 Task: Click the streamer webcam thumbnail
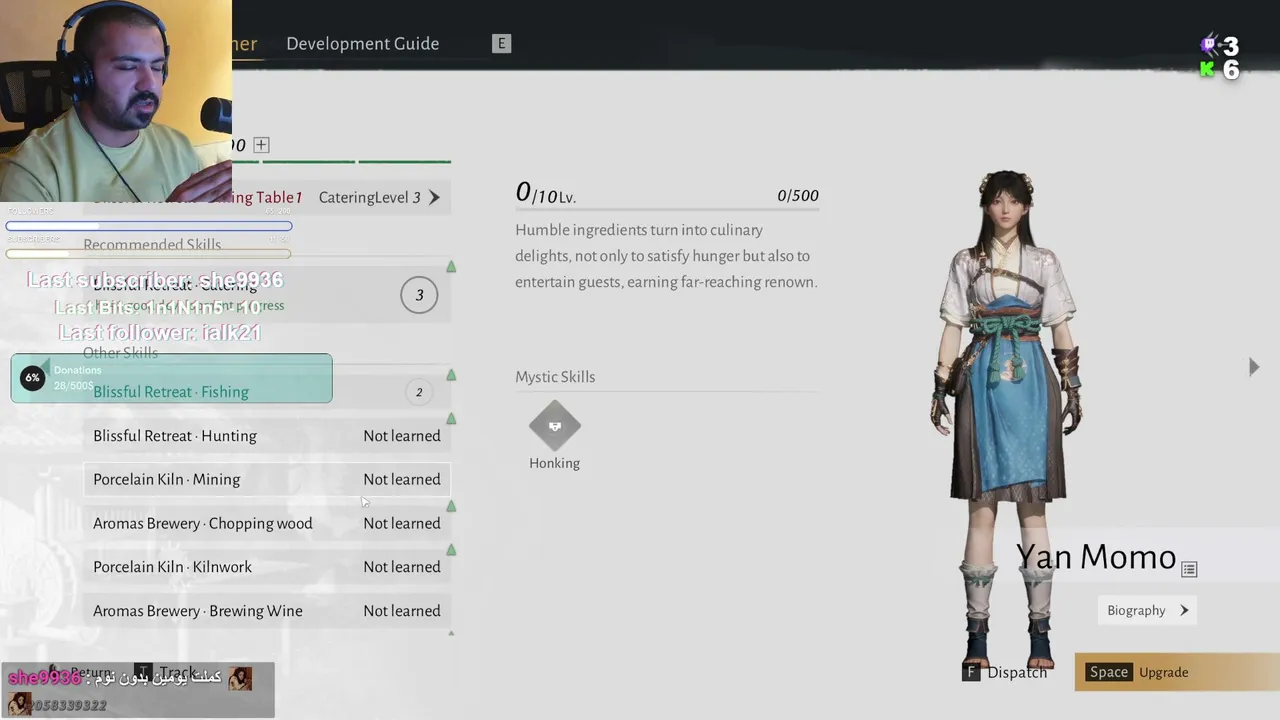116,101
